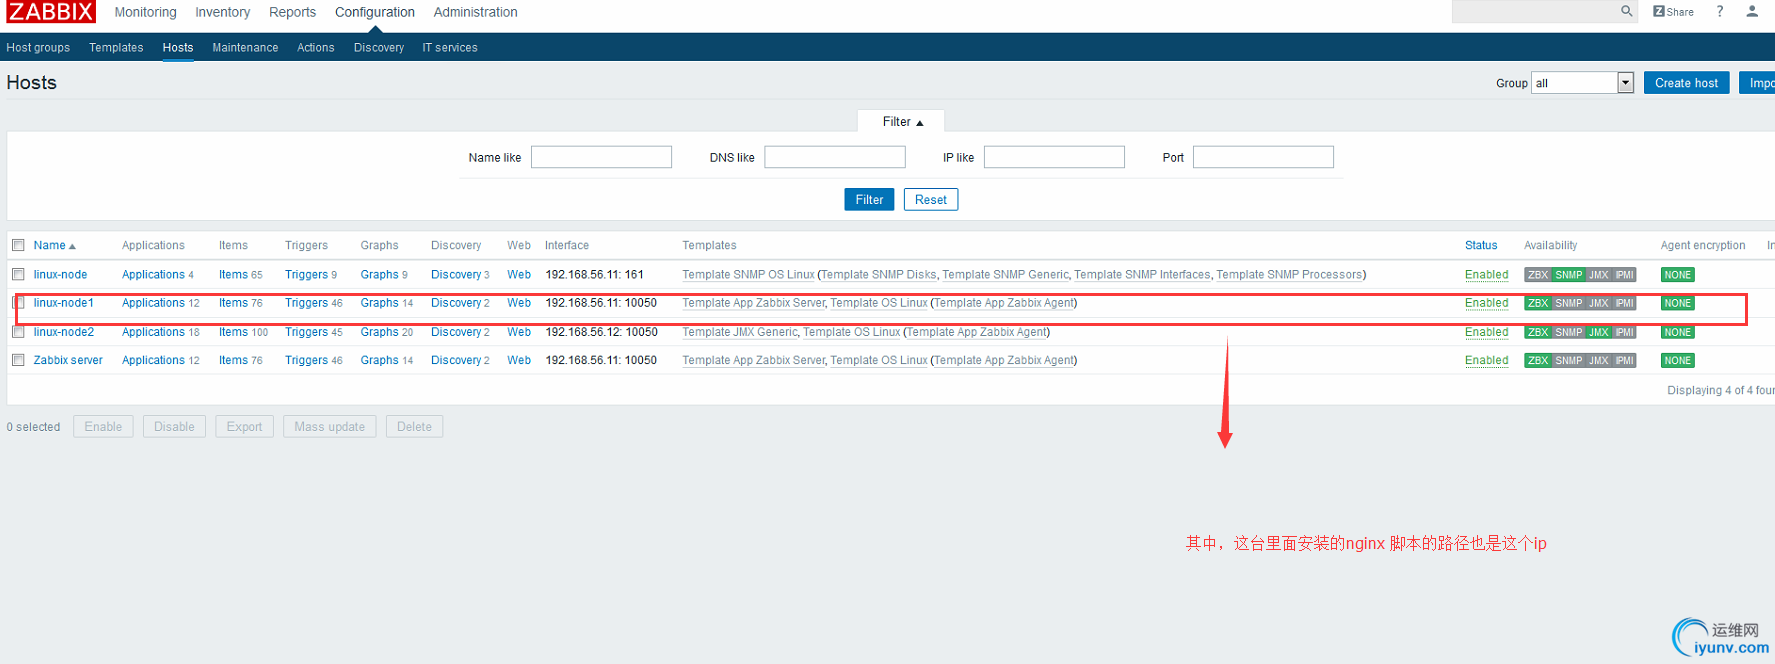Click the Delete button
This screenshot has width=1775, height=664.
point(414,427)
